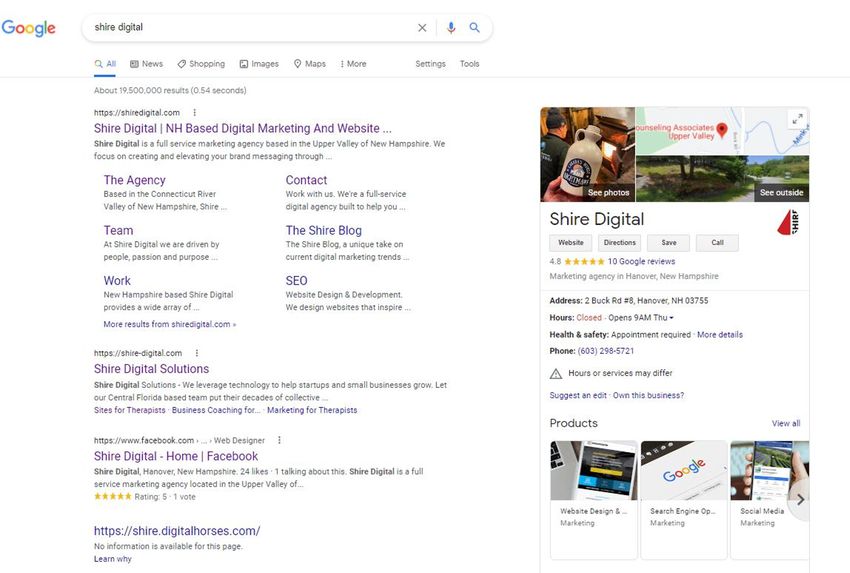
Task: Click Suggest an edit
Action: (578, 396)
